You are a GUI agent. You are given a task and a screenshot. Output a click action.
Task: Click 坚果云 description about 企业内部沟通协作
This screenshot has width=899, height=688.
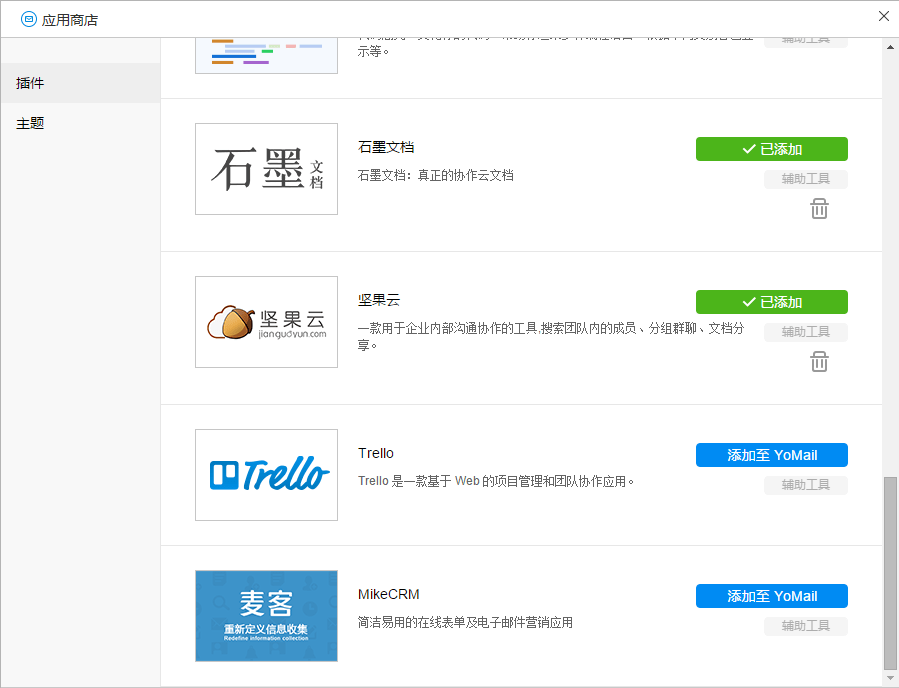[551, 337]
